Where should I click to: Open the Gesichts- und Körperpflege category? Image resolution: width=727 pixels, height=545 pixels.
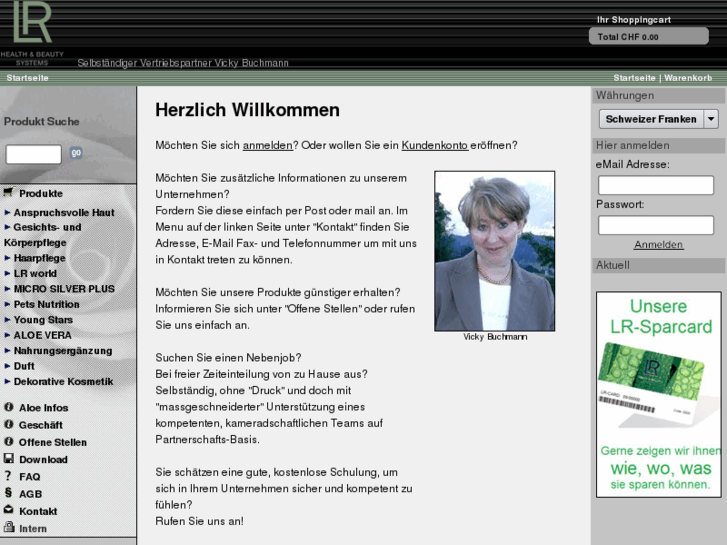(43, 235)
